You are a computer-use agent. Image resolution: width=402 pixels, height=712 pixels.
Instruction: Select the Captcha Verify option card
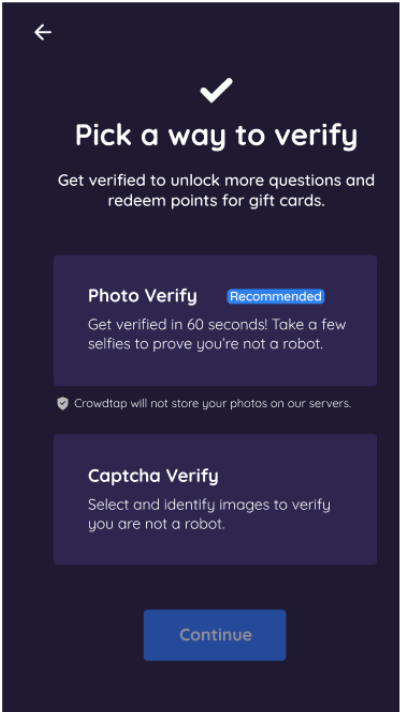point(215,499)
